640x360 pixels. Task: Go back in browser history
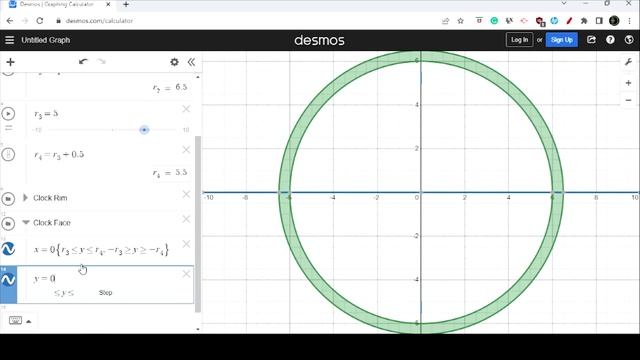[10, 21]
